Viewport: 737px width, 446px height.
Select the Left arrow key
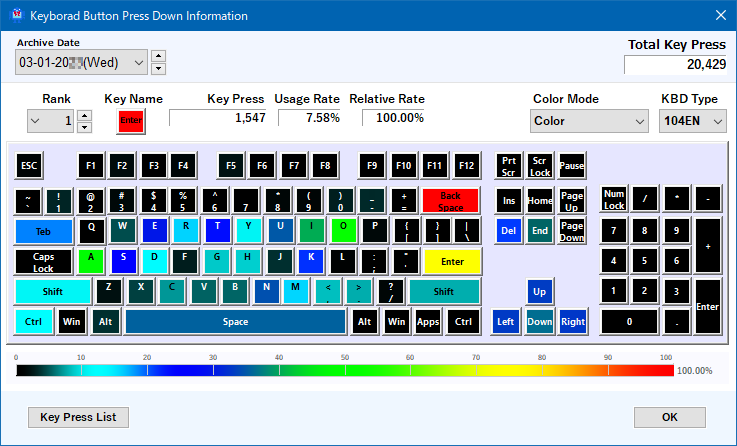(506, 322)
